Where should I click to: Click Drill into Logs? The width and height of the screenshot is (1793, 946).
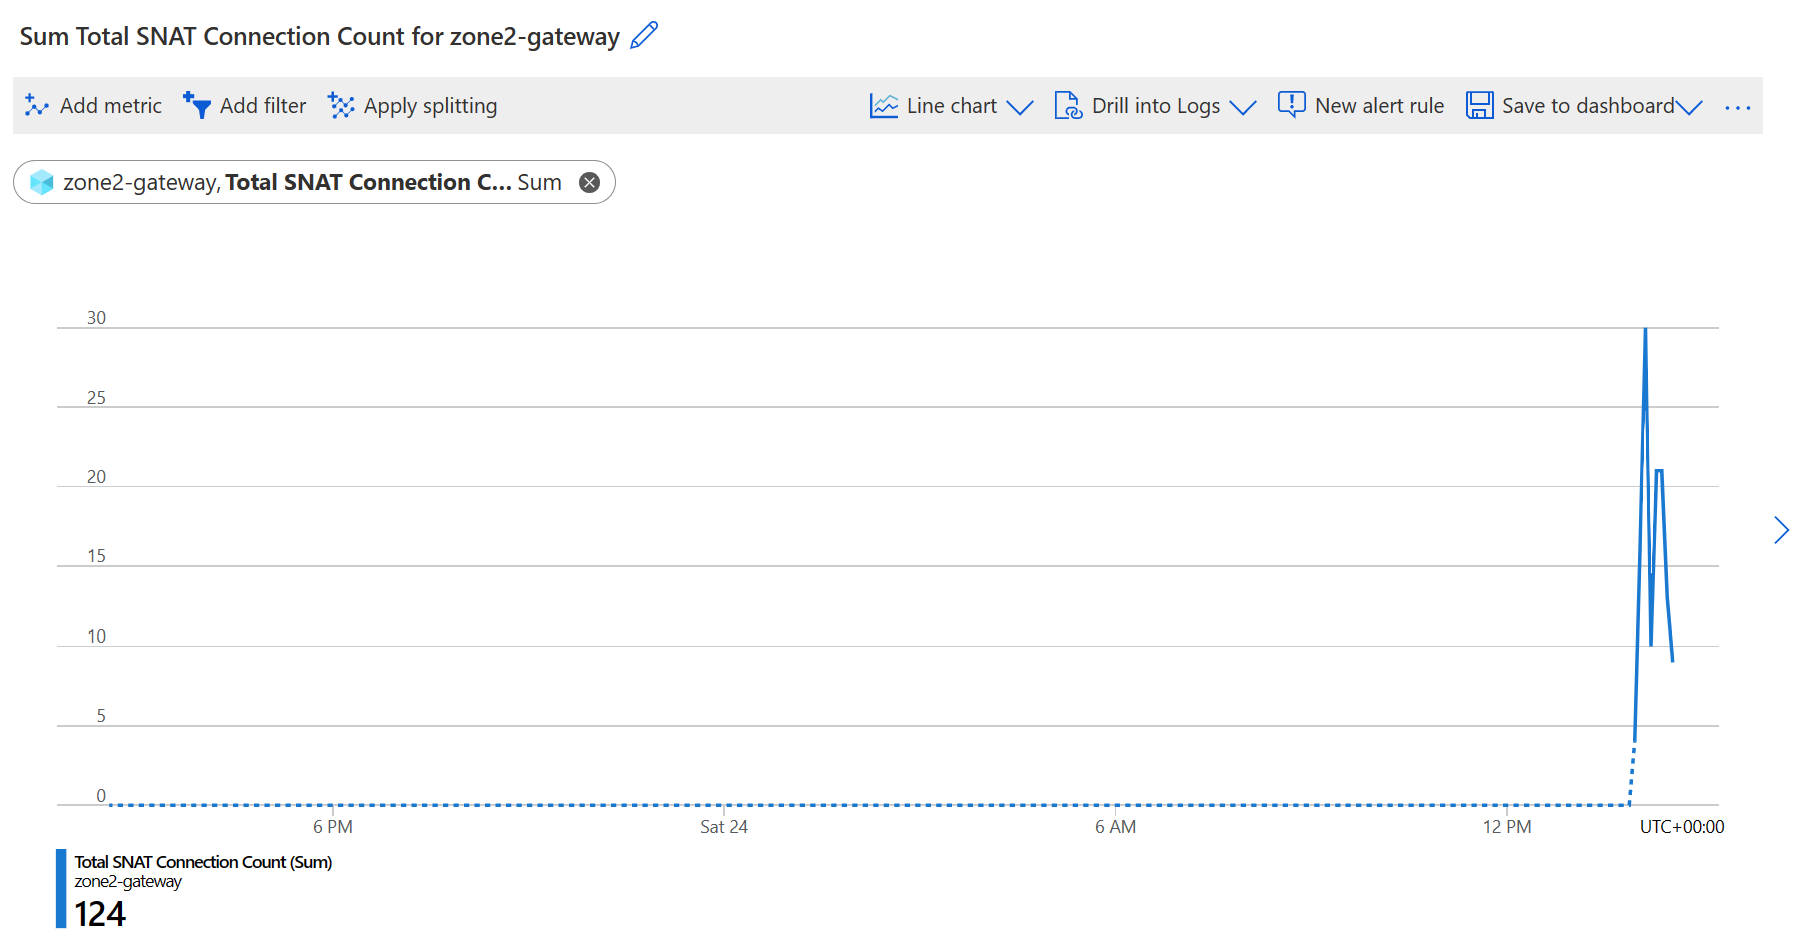(x=1156, y=105)
